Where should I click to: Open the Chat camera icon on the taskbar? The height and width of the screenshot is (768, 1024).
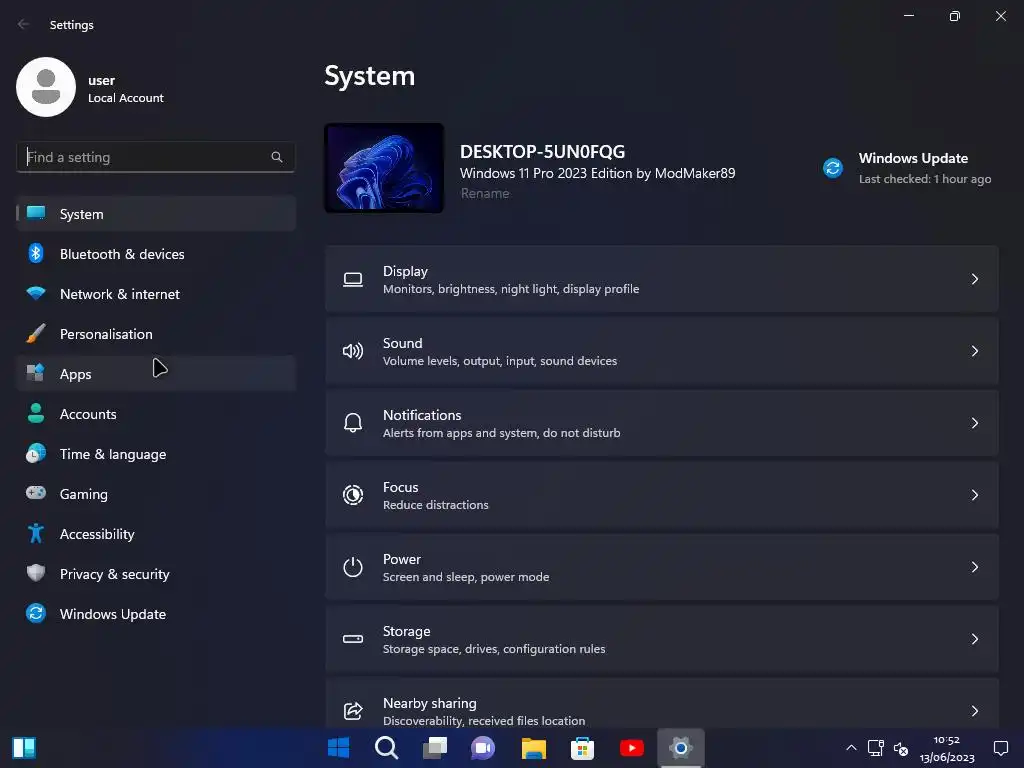483,748
